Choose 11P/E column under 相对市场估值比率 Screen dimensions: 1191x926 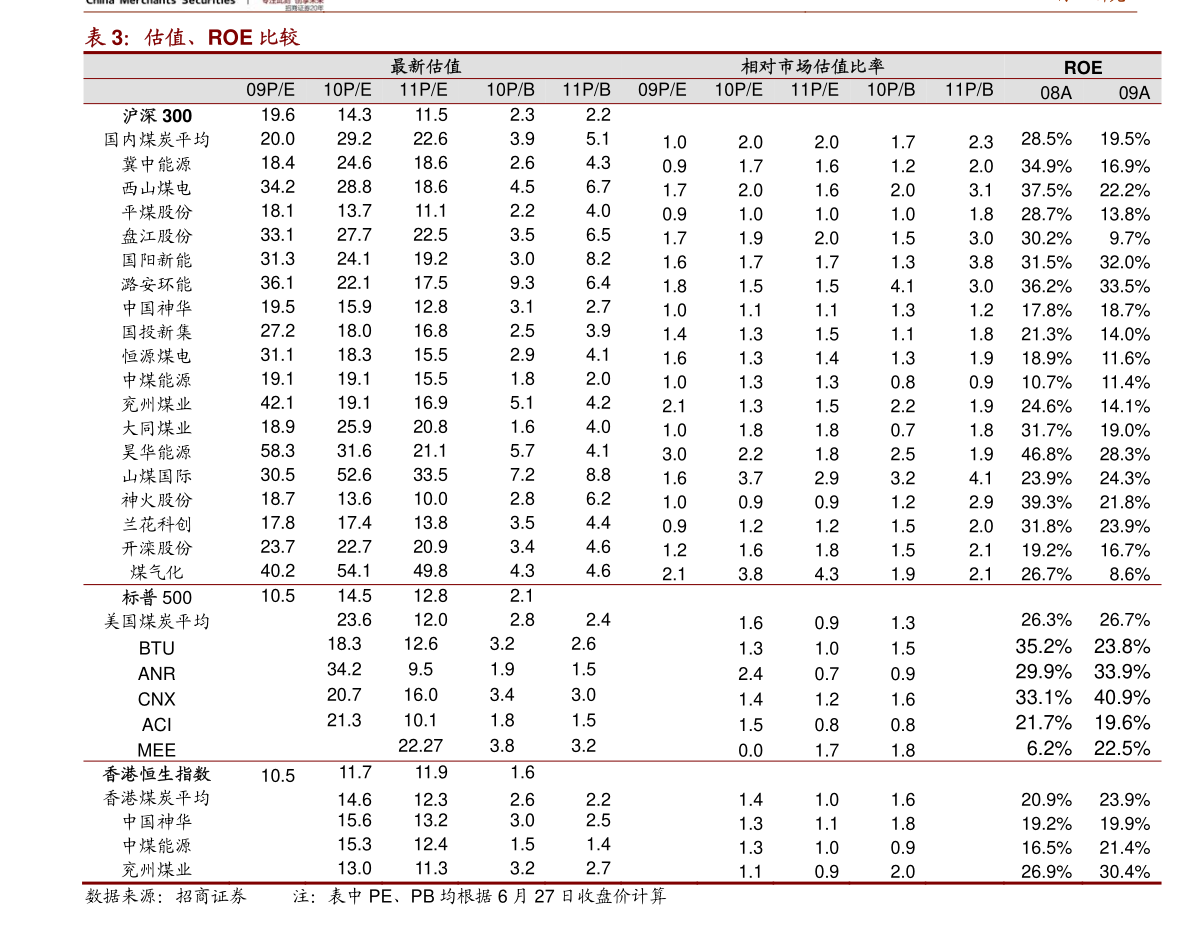pos(814,90)
